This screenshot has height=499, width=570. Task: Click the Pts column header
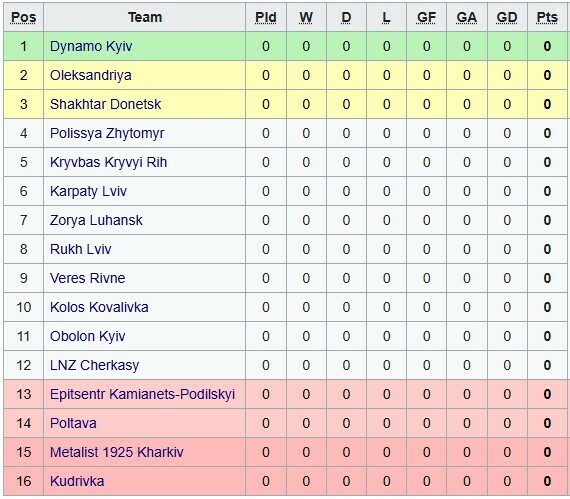click(547, 17)
